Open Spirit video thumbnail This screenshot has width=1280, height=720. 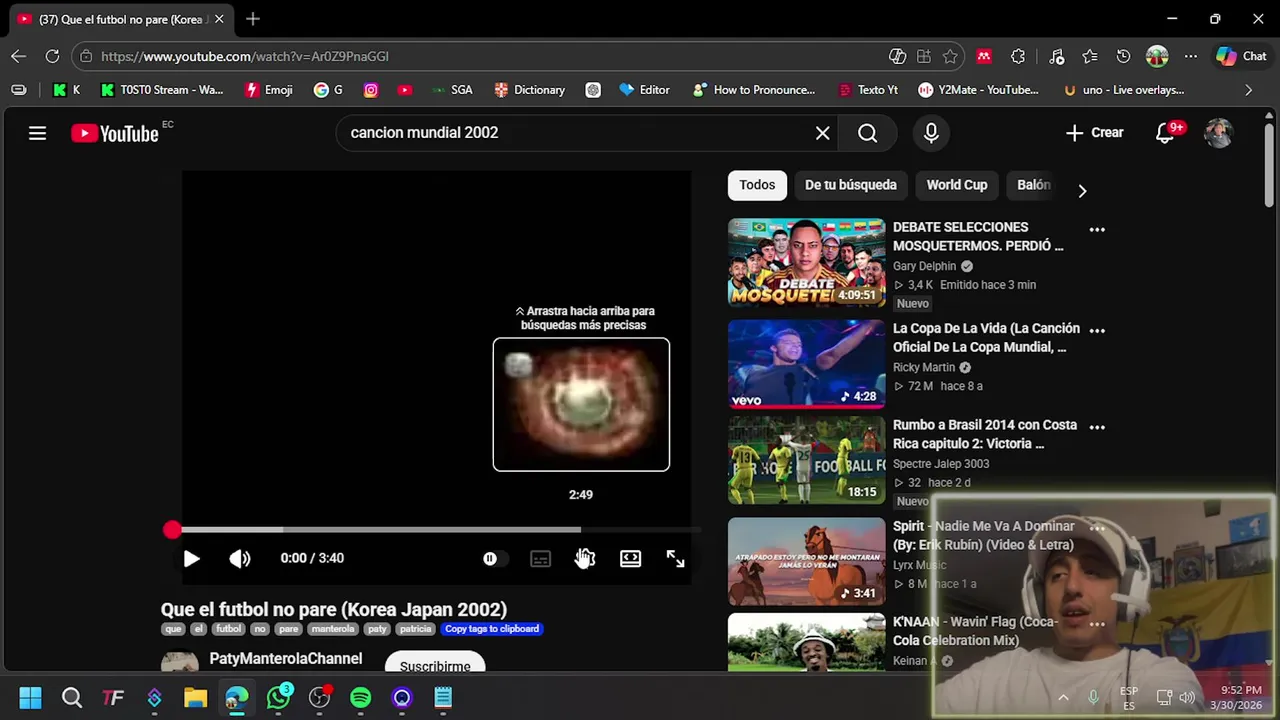point(807,562)
